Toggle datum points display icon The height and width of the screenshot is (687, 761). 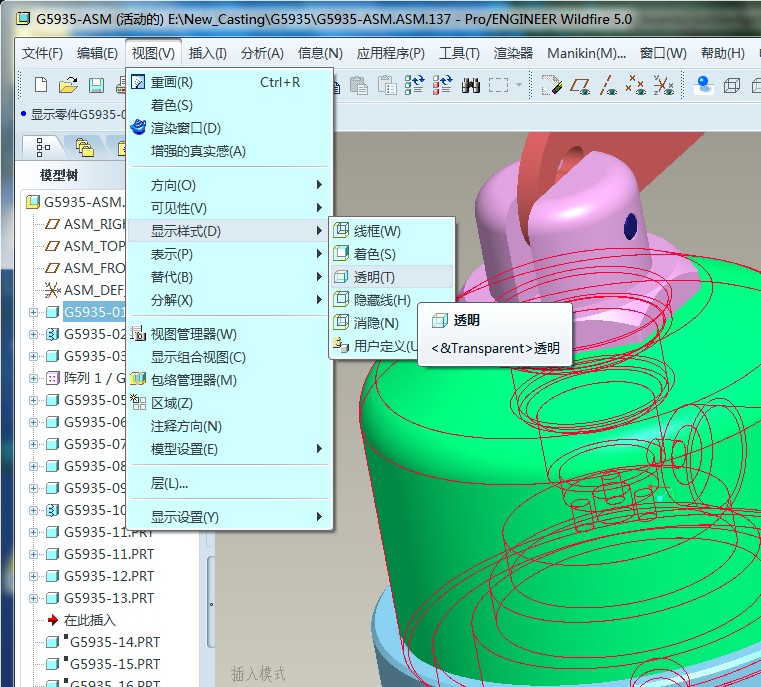(635, 85)
